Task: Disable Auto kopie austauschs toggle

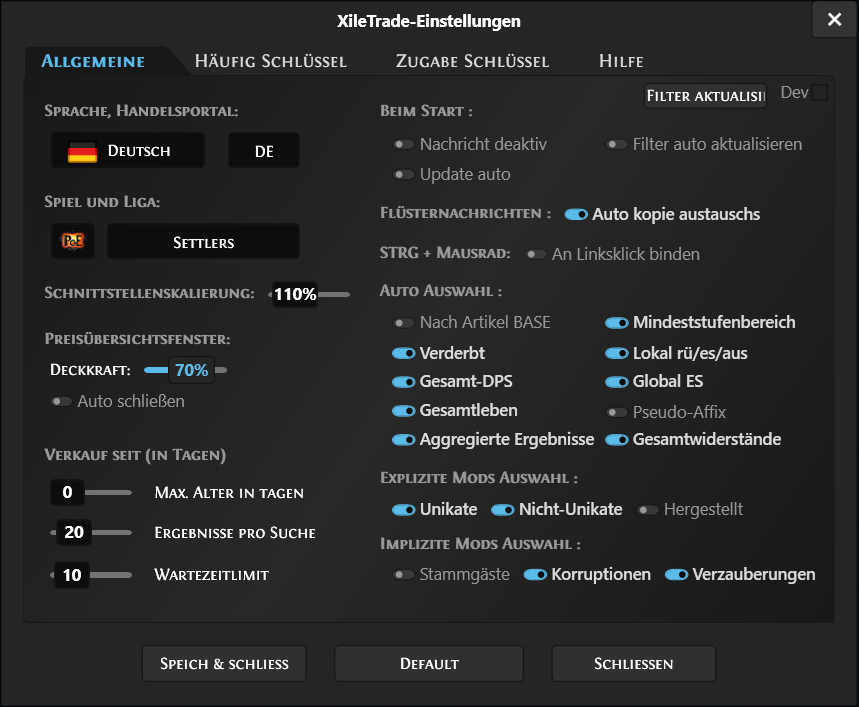Action: [576, 214]
